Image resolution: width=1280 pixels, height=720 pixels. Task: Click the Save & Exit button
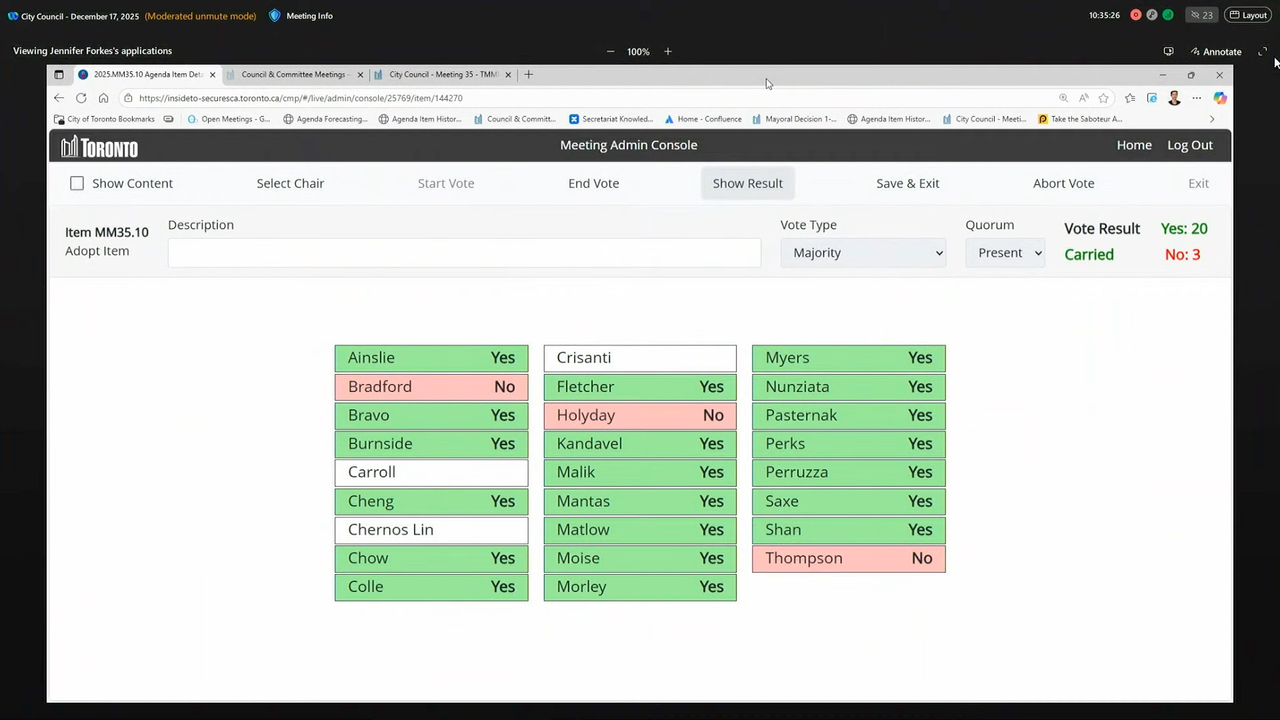[x=907, y=183]
